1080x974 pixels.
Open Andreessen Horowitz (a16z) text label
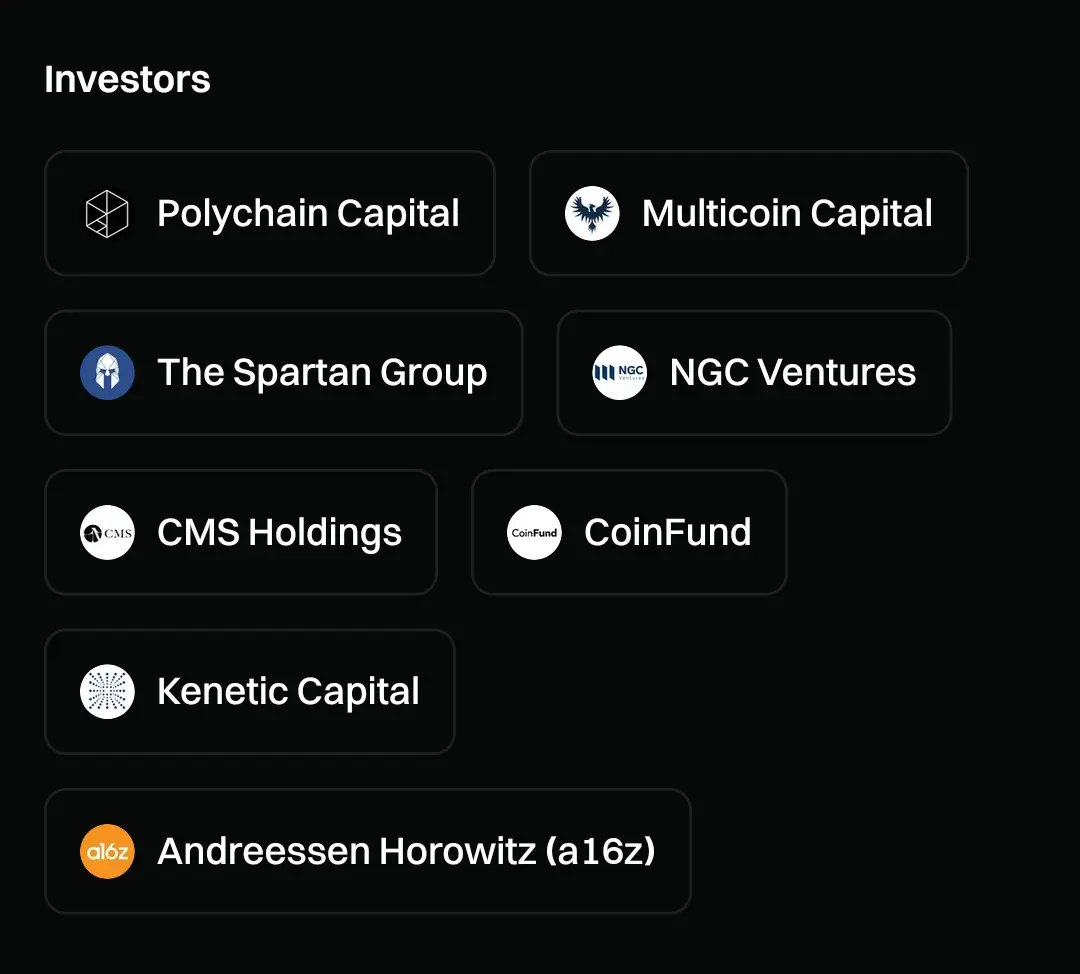tap(406, 851)
